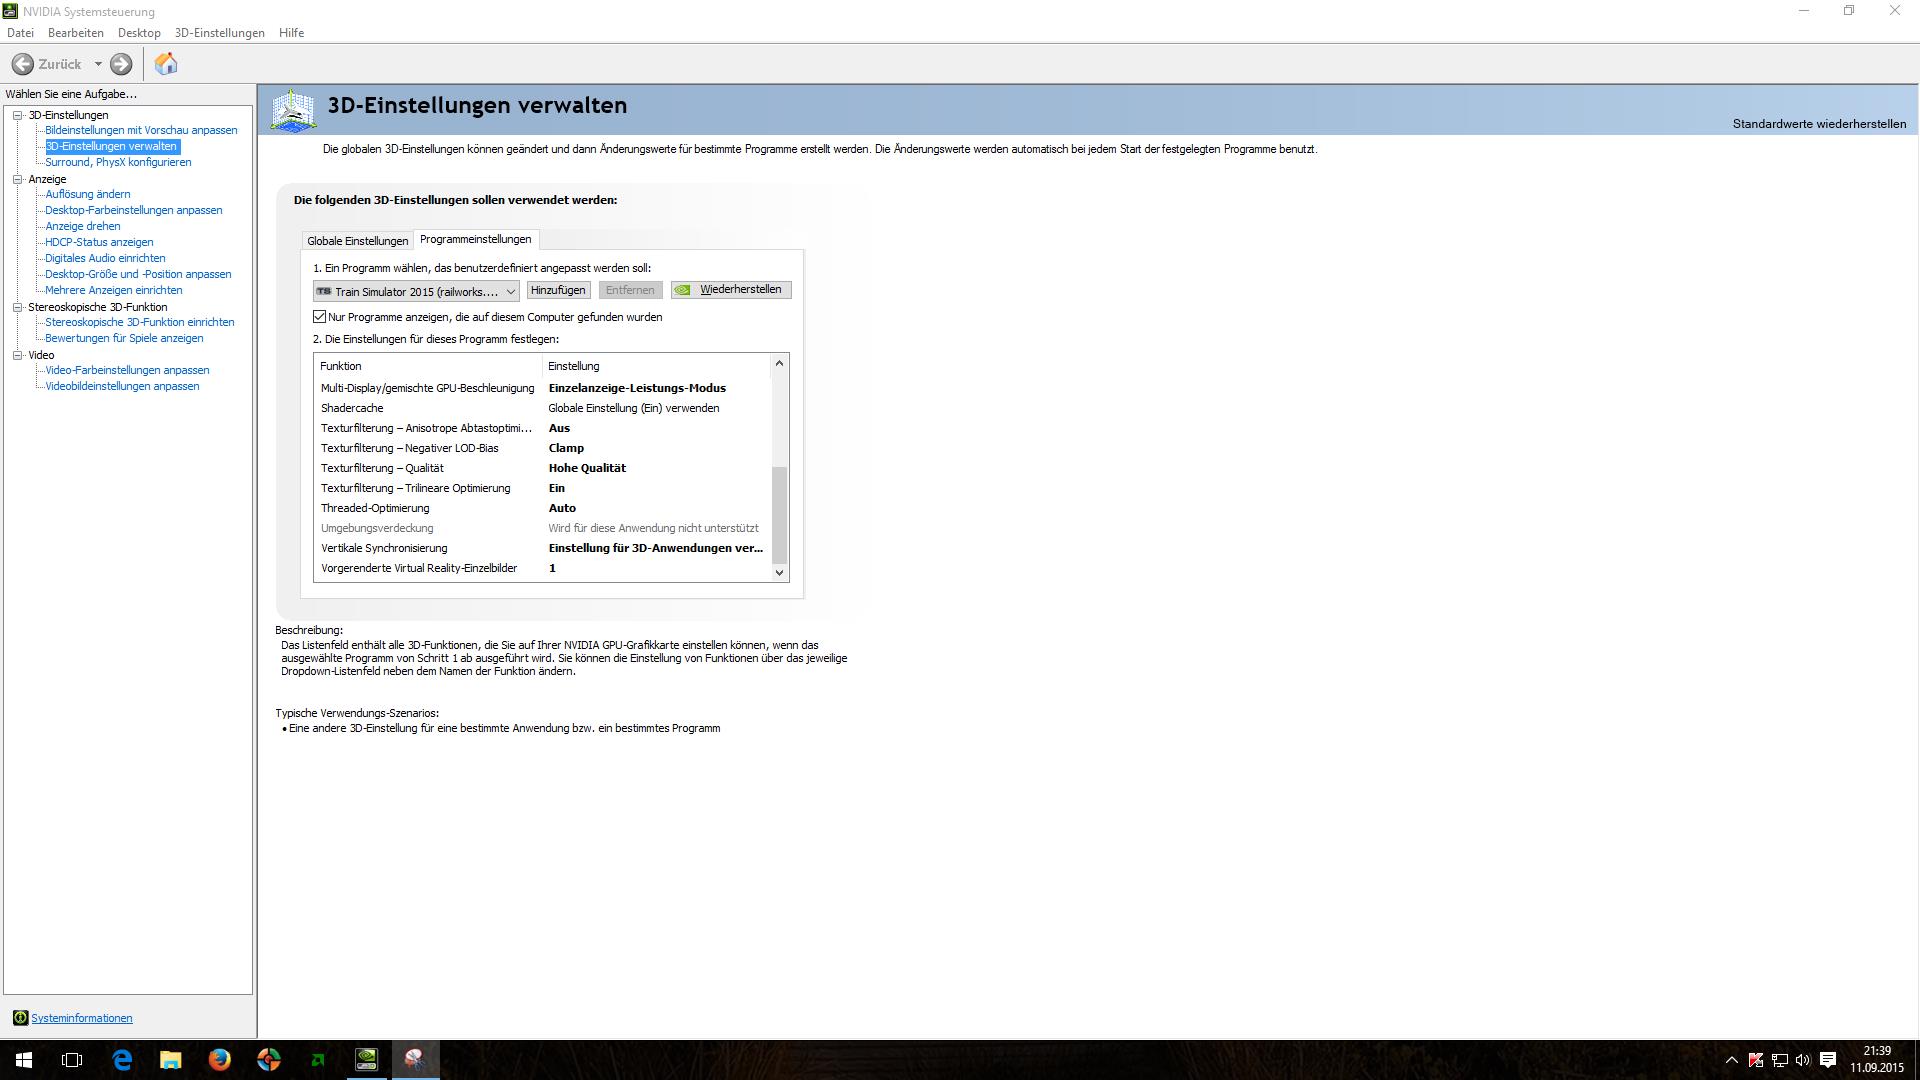Click the green forward arrow button
This screenshot has height=1080, width=1920.
click(x=121, y=64)
